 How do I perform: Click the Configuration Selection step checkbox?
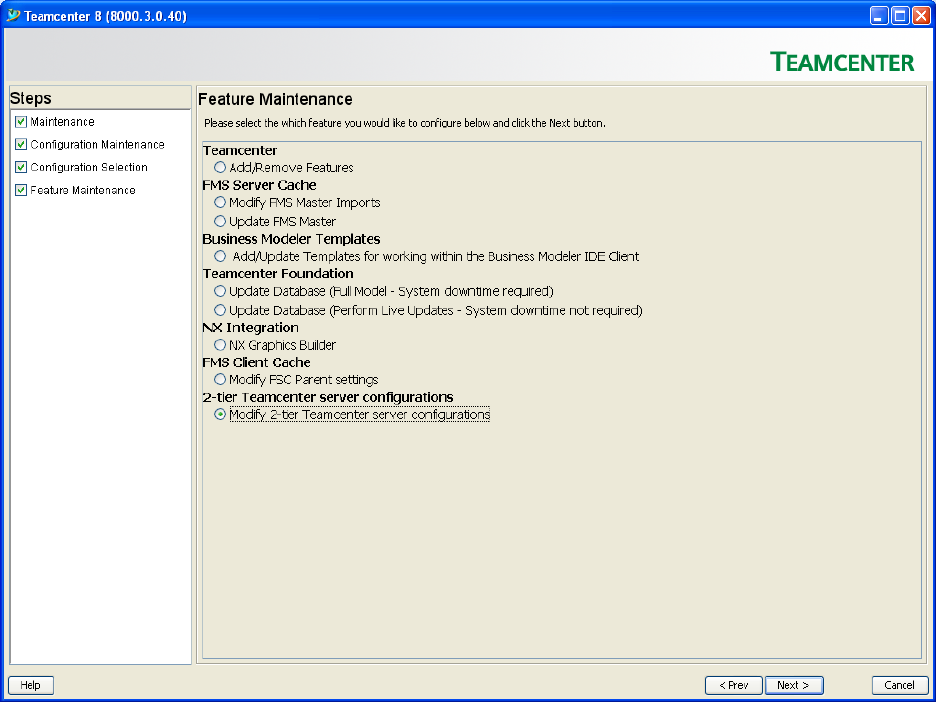click(x=21, y=167)
